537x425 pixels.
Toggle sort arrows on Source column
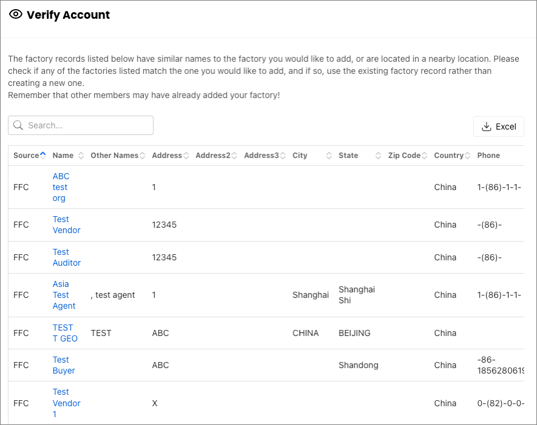point(43,155)
